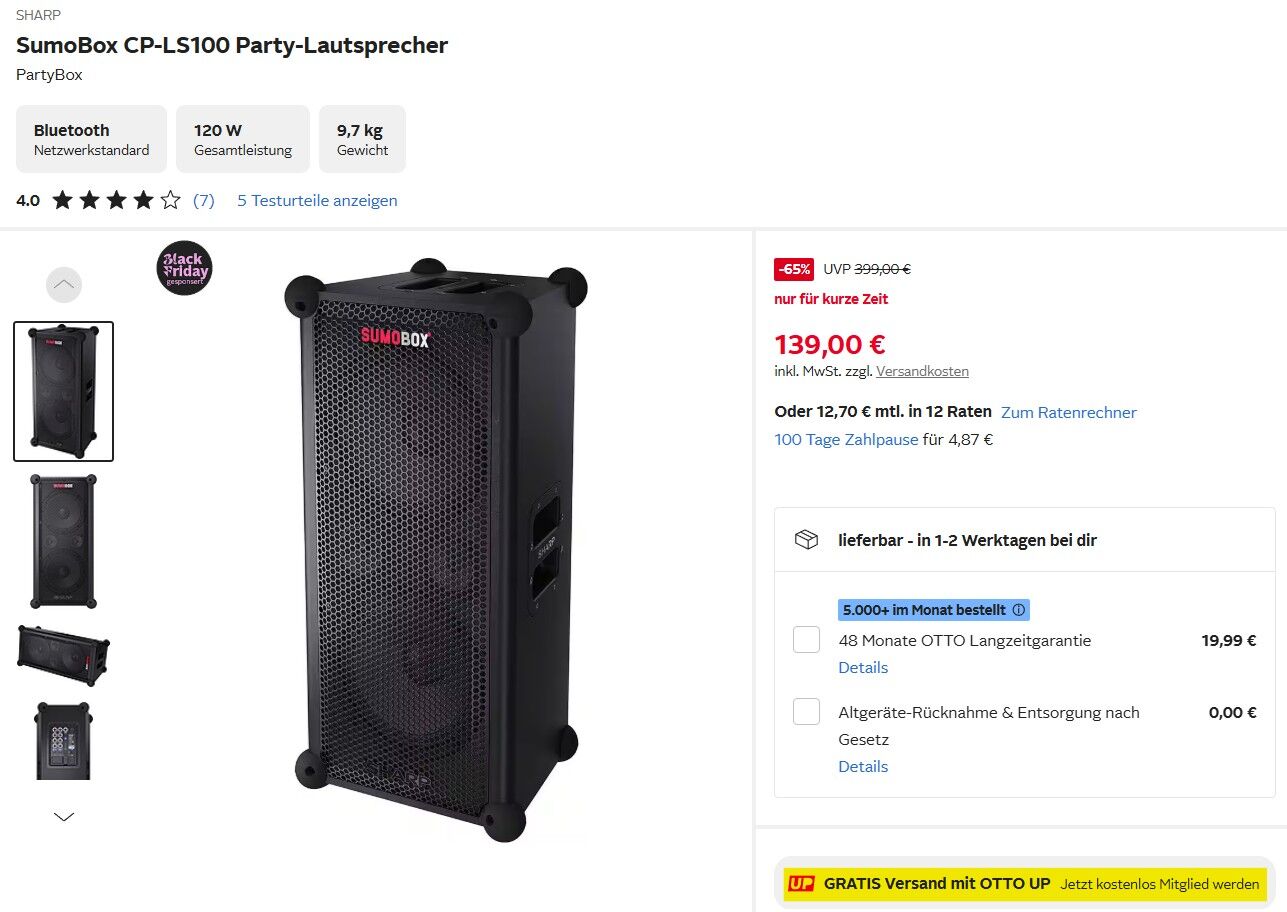The image size is (1287, 912).
Task: Select the Bluetooth Netzwerkstandard chip
Action: click(x=91, y=139)
